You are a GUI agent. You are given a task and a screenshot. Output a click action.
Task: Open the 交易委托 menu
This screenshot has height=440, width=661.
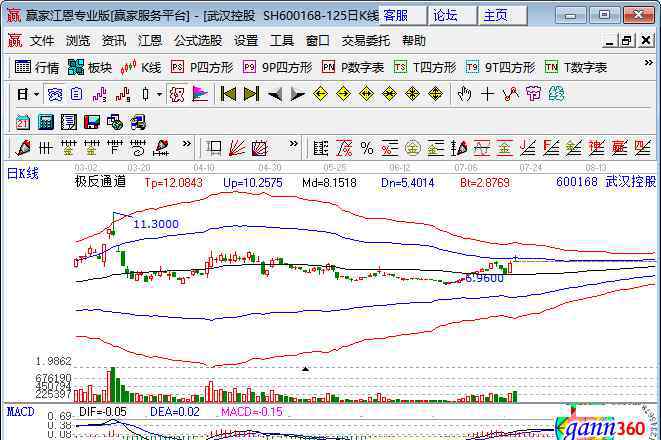pyautogui.click(x=365, y=41)
